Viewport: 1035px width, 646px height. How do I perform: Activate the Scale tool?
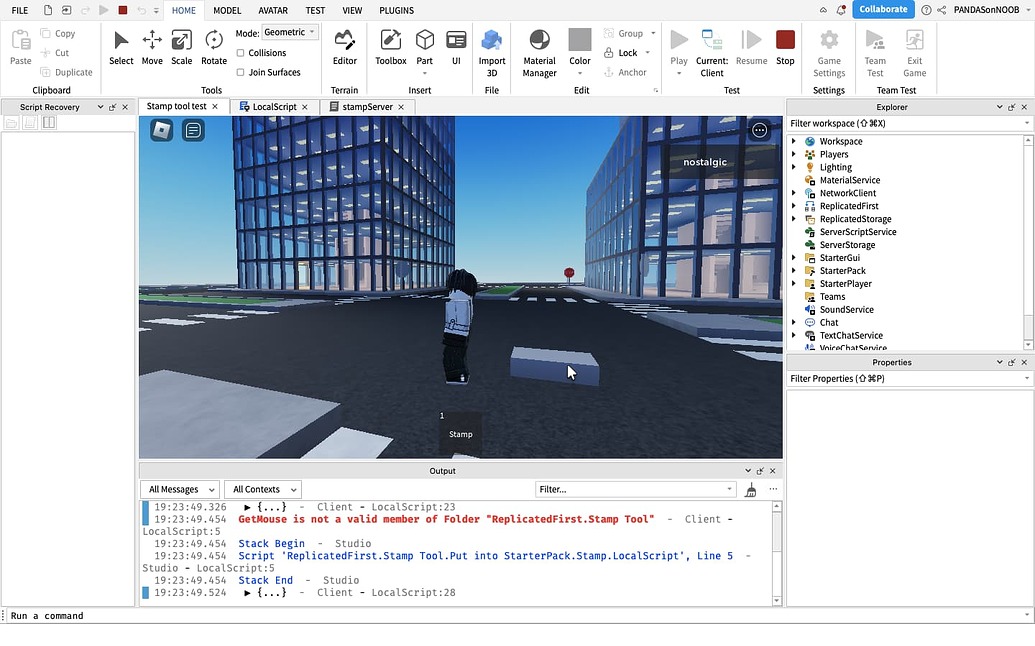(182, 52)
